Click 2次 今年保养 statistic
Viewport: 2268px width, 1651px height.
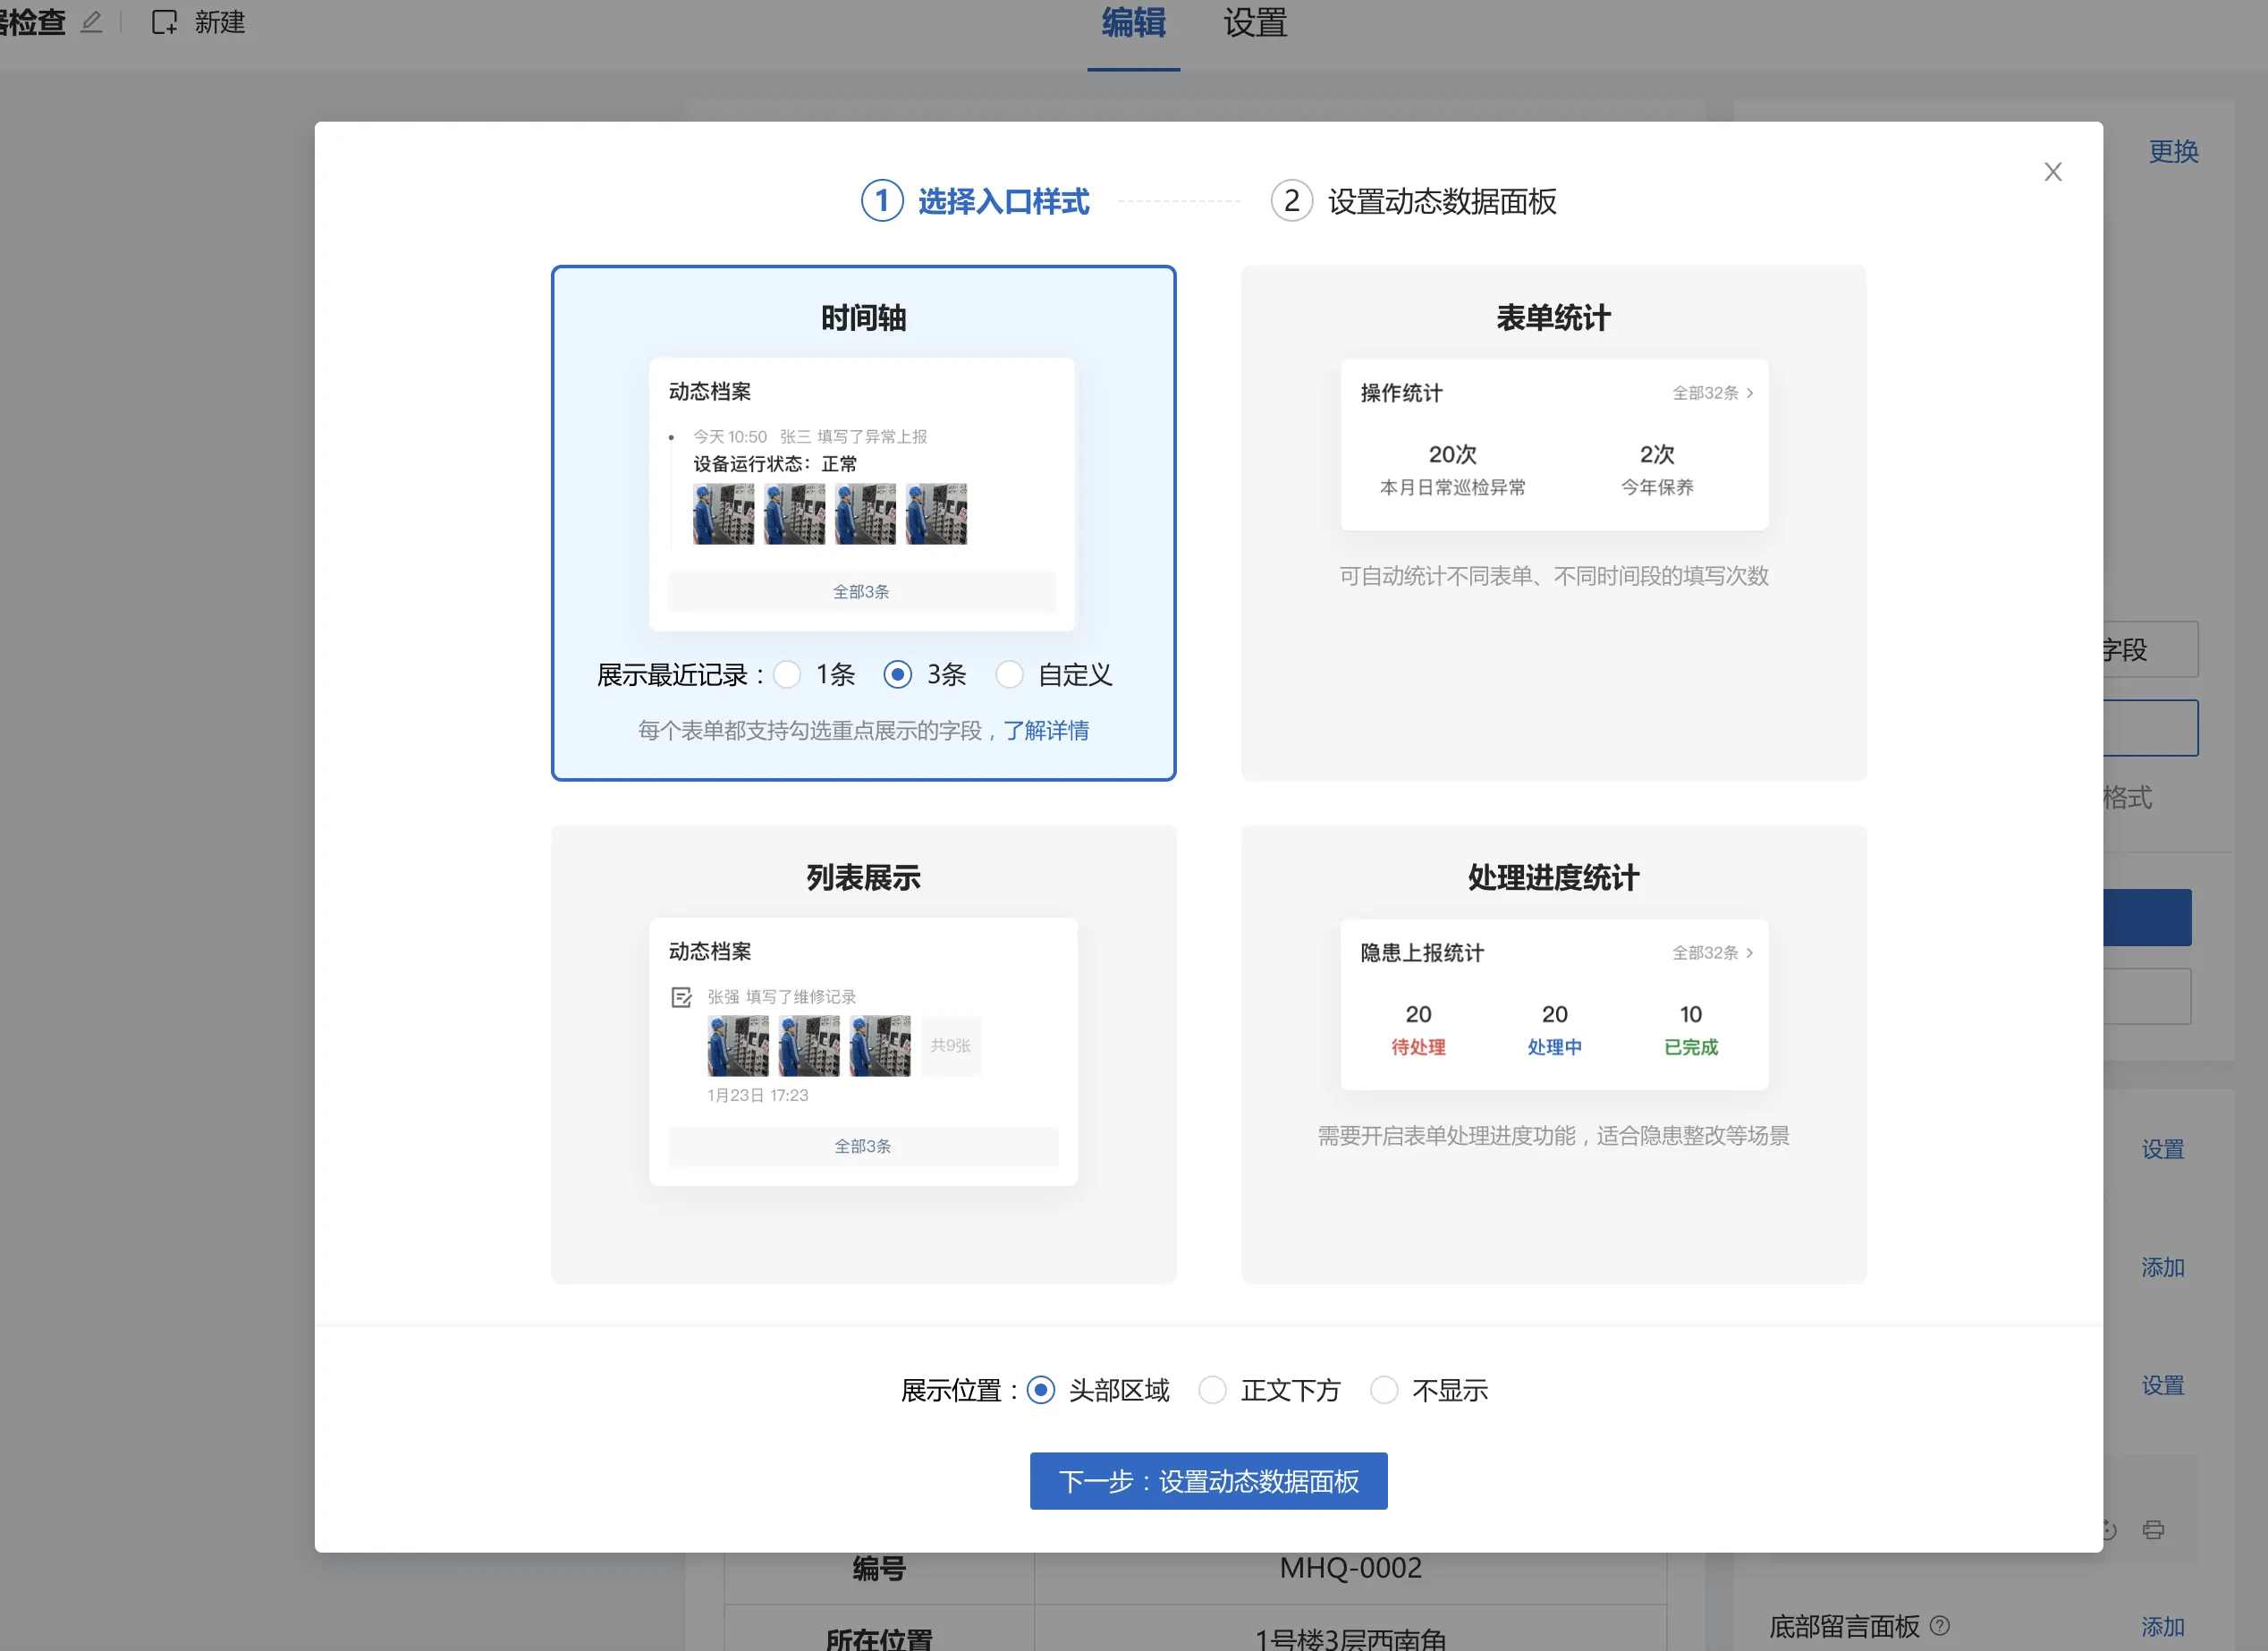[1657, 470]
